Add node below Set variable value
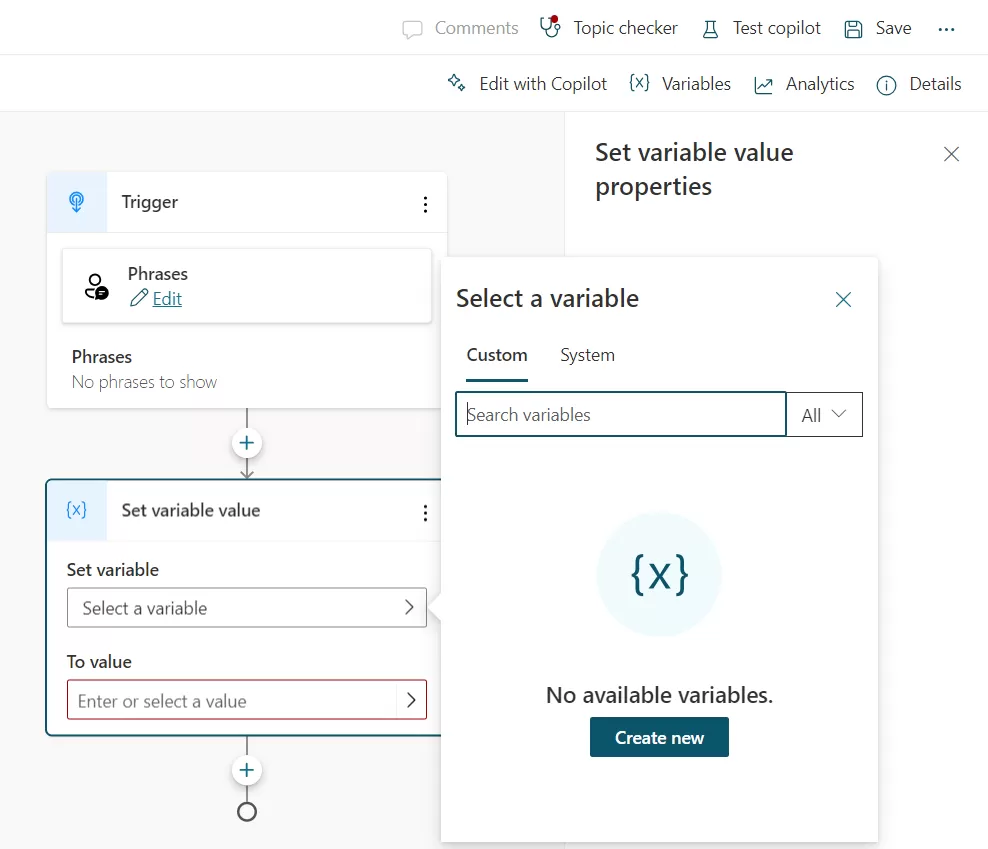This screenshot has height=849, width=988. point(247,770)
